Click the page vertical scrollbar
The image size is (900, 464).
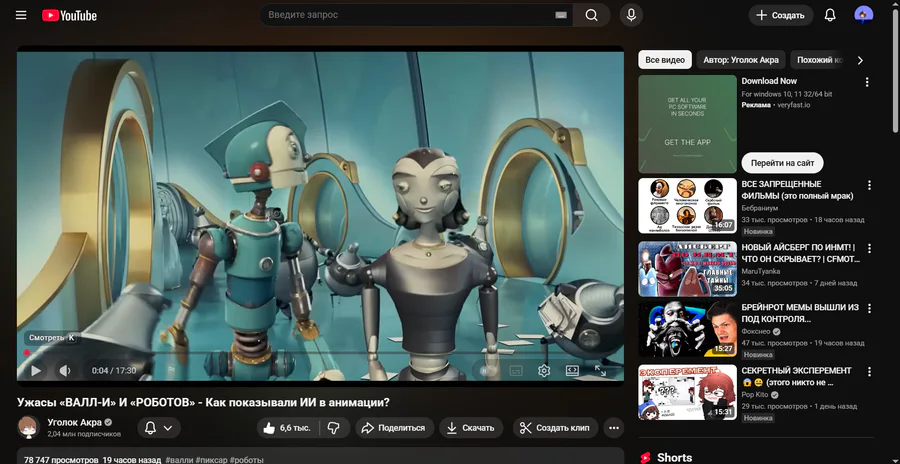pyautogui.click(x=895, y=69)
